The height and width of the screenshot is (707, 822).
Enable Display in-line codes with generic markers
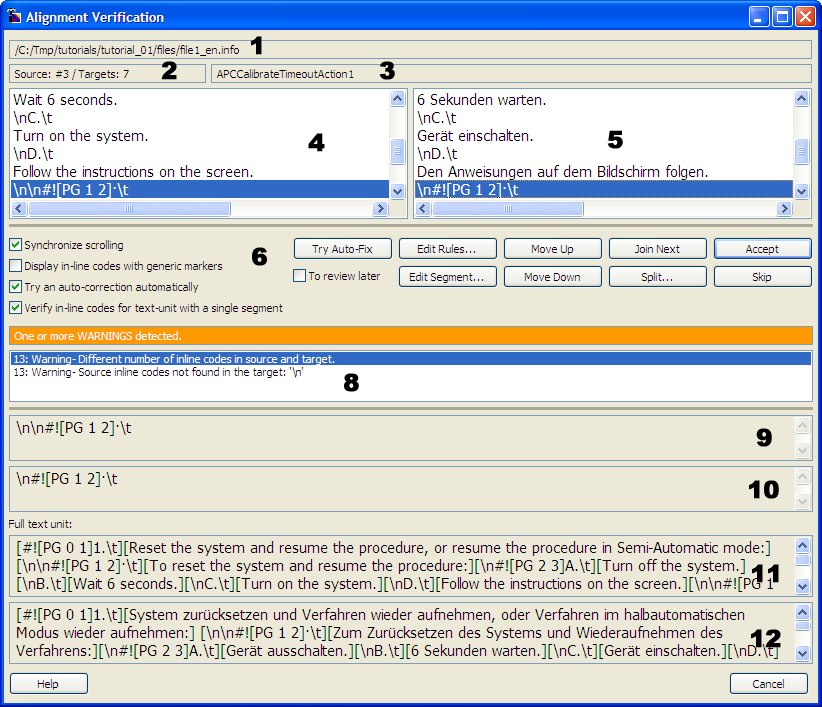click(15, 266)
